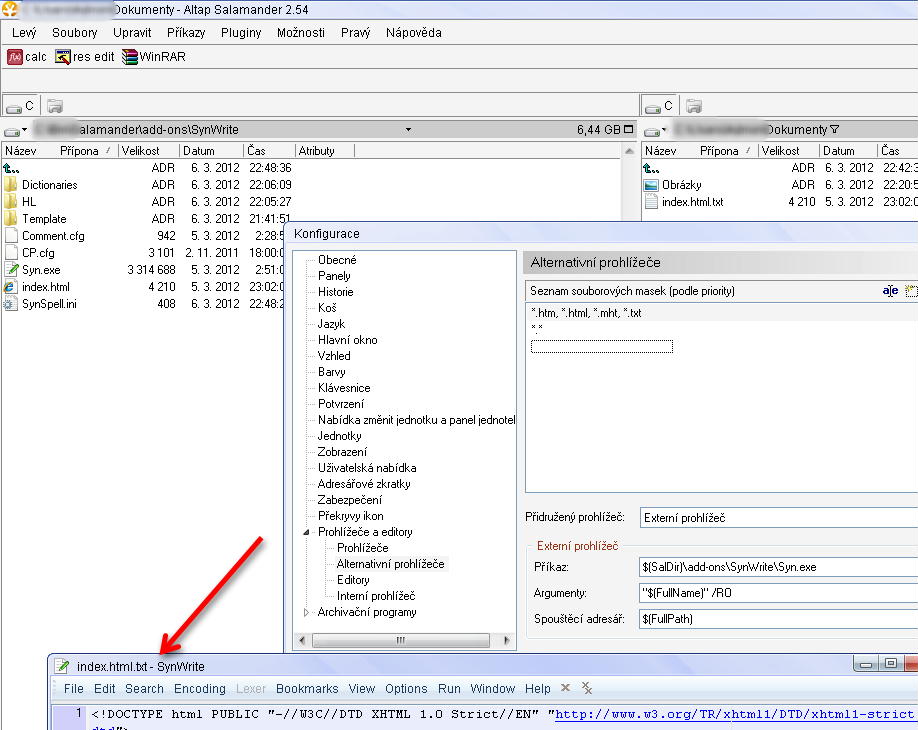Open Encoding menu in SynWrite
Screen dimensions: 918x730
pyautogui.click(x=200, y=688)
